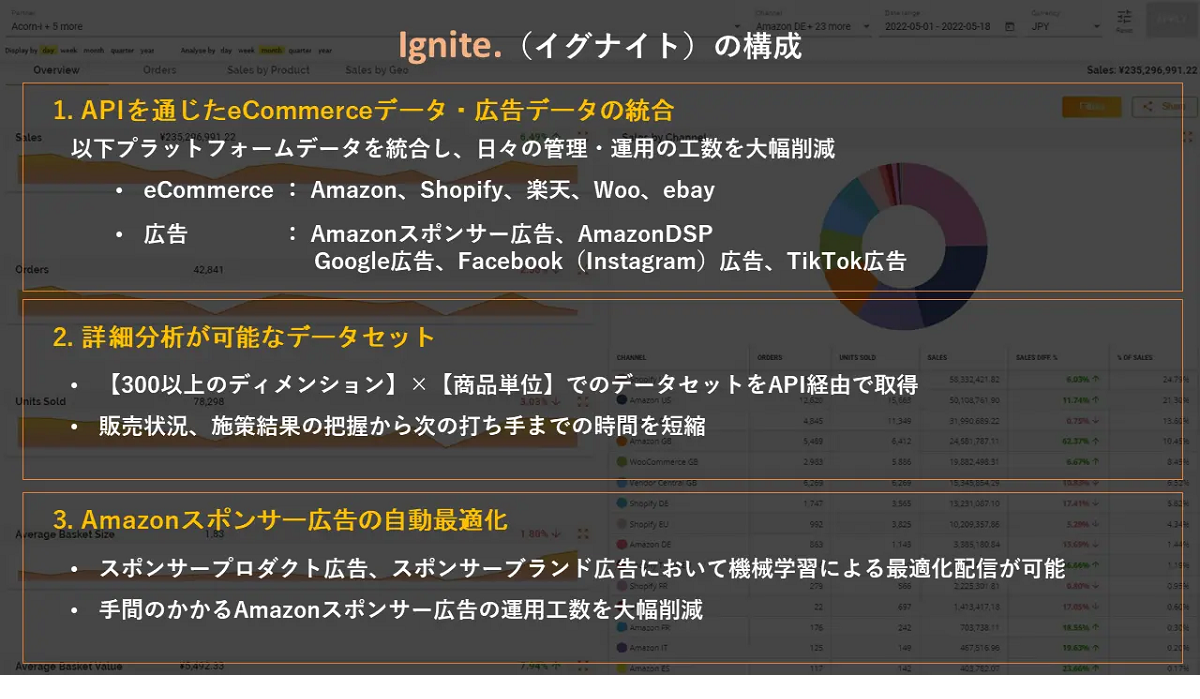Image resolution: width=1200 pixels, height=699 pixels.
Task: Select the Shopify EU channel row
Action: [x=903, y=524]
